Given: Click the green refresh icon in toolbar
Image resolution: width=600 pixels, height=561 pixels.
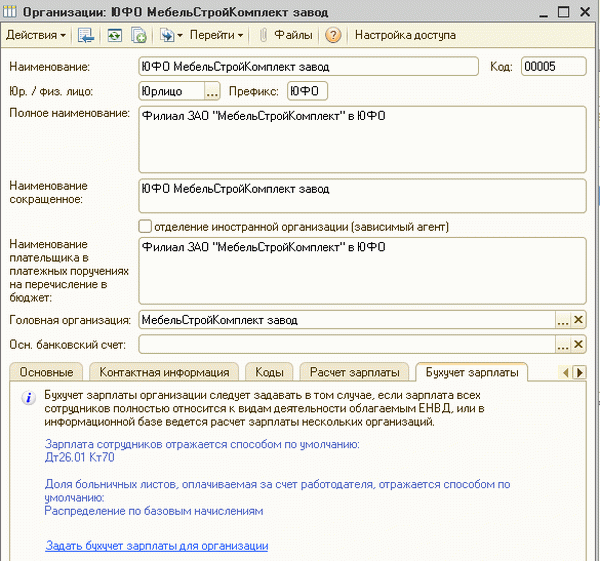Looking at the screenshot, I should (x=115, y=35).
